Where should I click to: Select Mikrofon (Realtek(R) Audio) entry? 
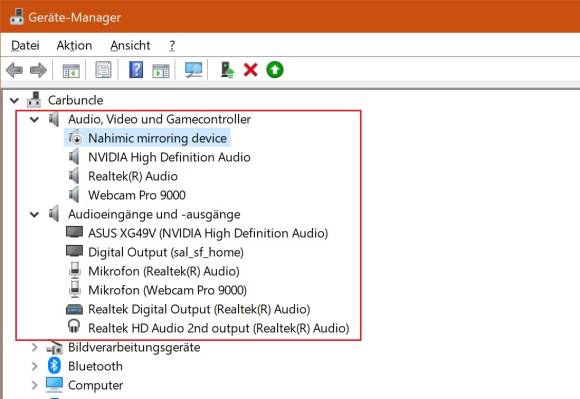(163, 271)
